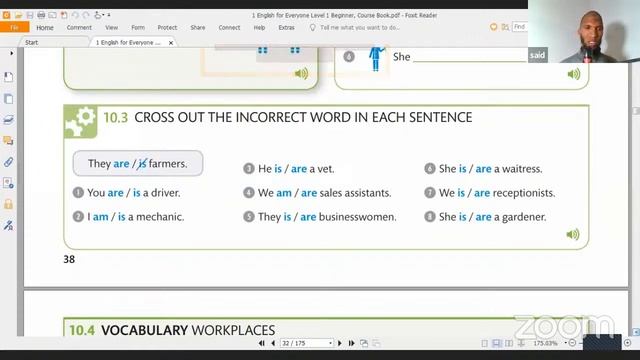The height and width of the screenshot is (360, 640).
Task: Open the Comment ribbon tab
Action: pos(79,28)
